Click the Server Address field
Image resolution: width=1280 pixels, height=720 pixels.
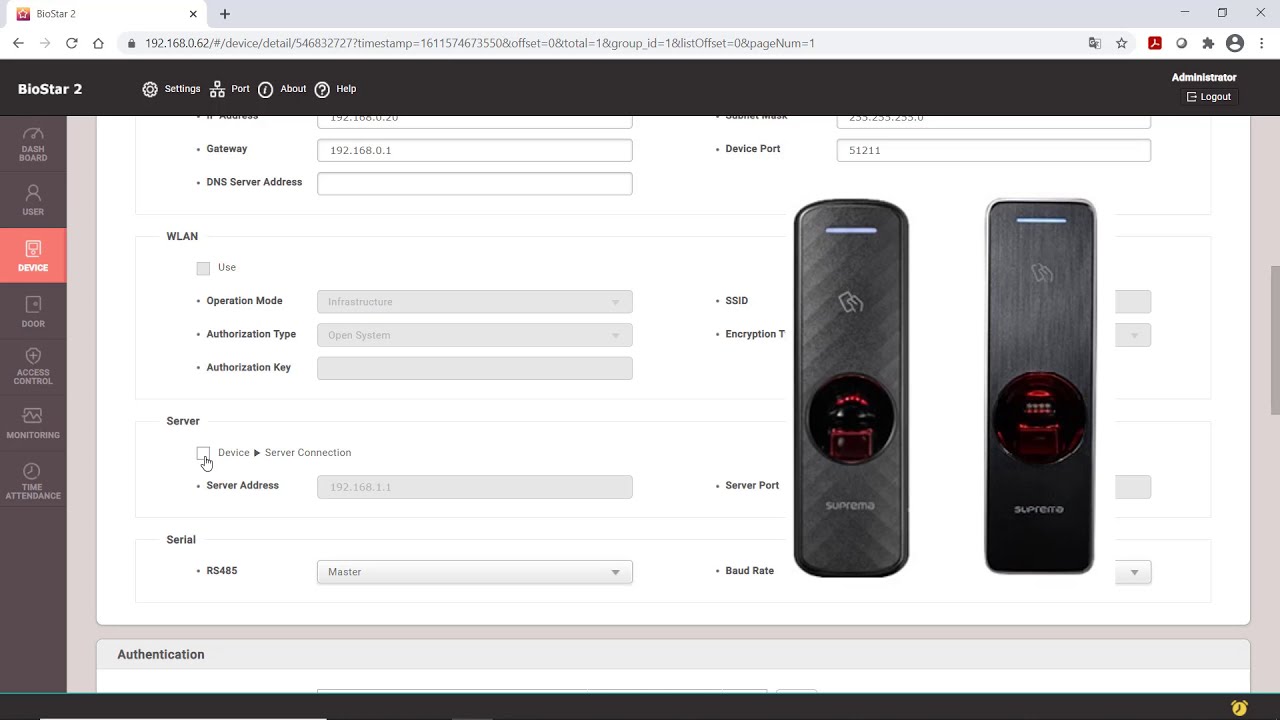(475, 487)
